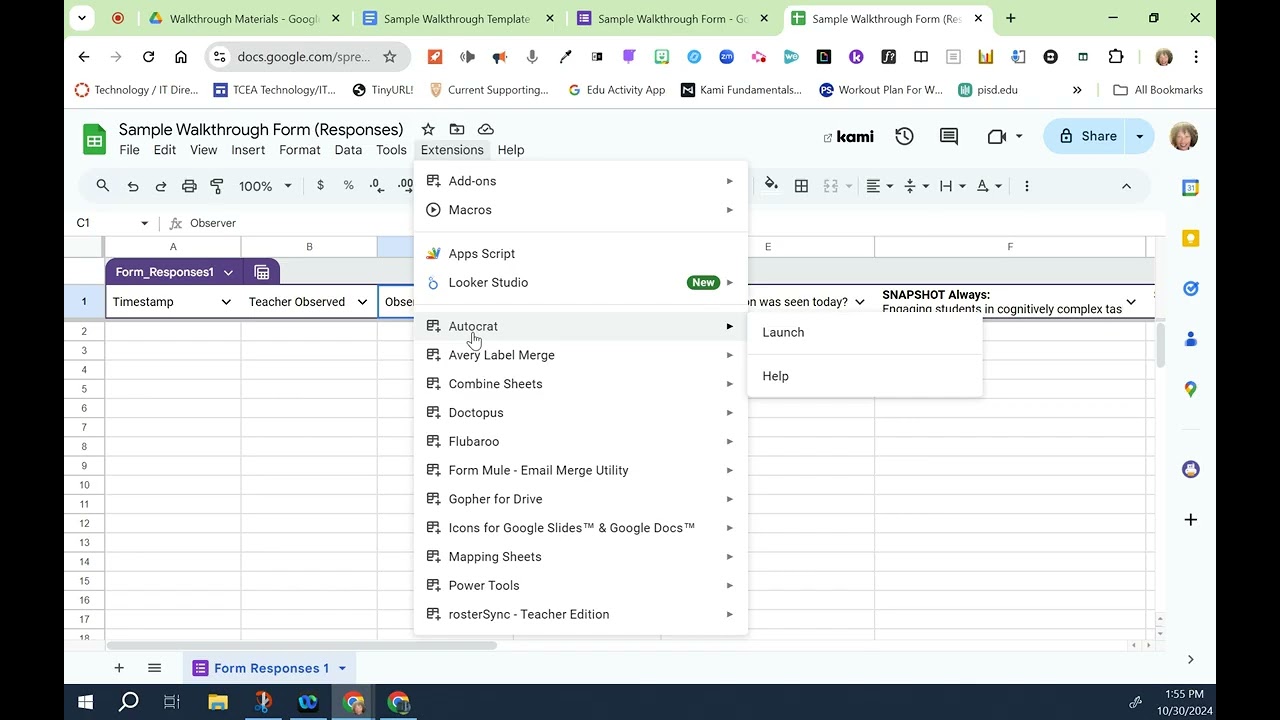Open the Tasks side panel icon
1280x720 pixels.
tap(1190, 289)
